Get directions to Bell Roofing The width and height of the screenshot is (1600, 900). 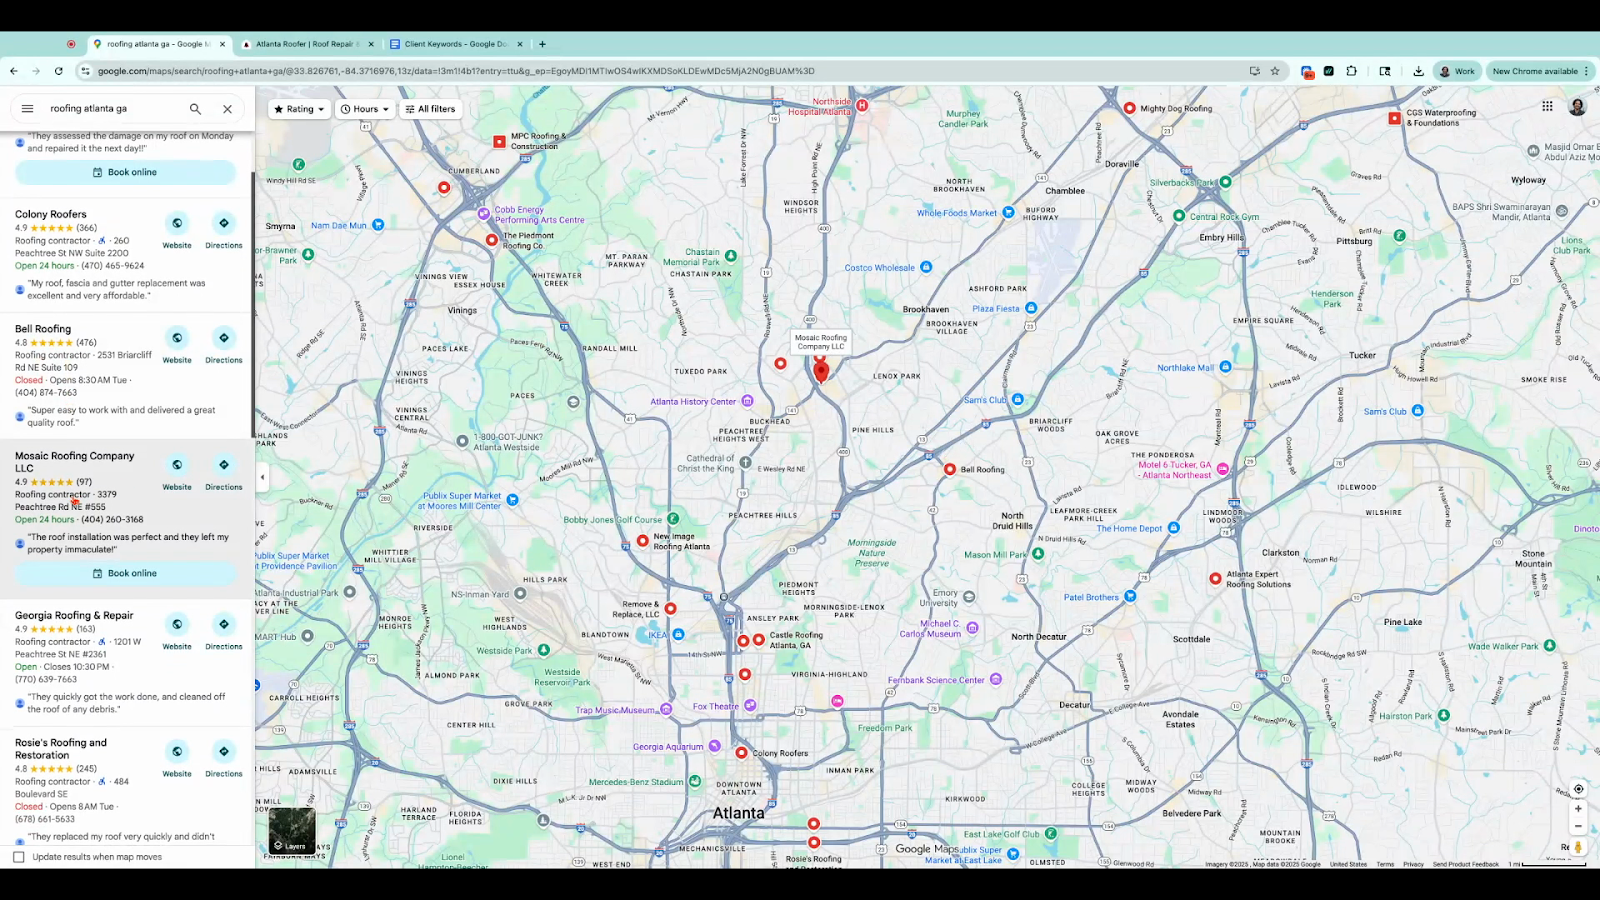pos(224,338)
